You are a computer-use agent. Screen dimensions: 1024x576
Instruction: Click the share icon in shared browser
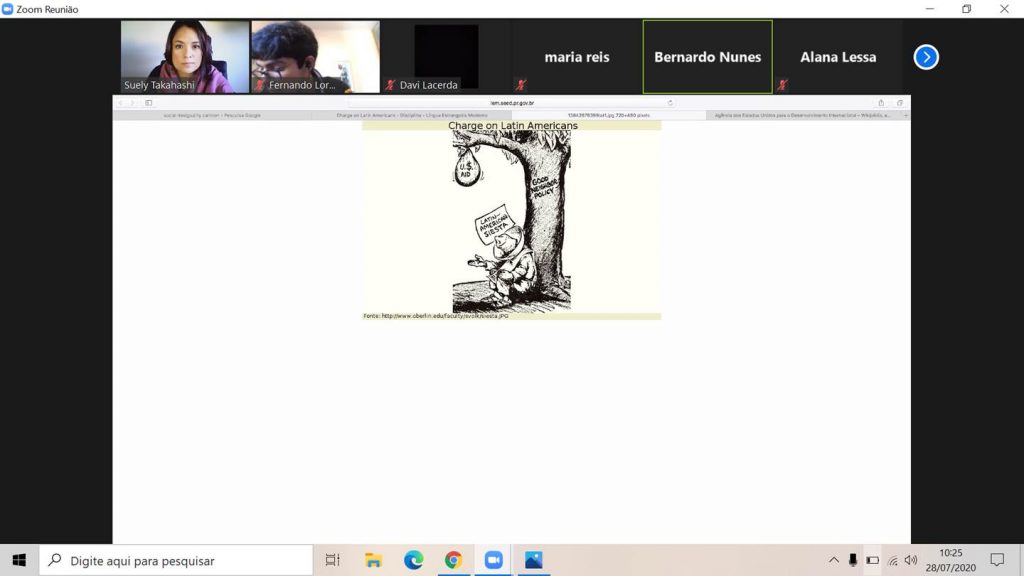[x=881, y=103]
